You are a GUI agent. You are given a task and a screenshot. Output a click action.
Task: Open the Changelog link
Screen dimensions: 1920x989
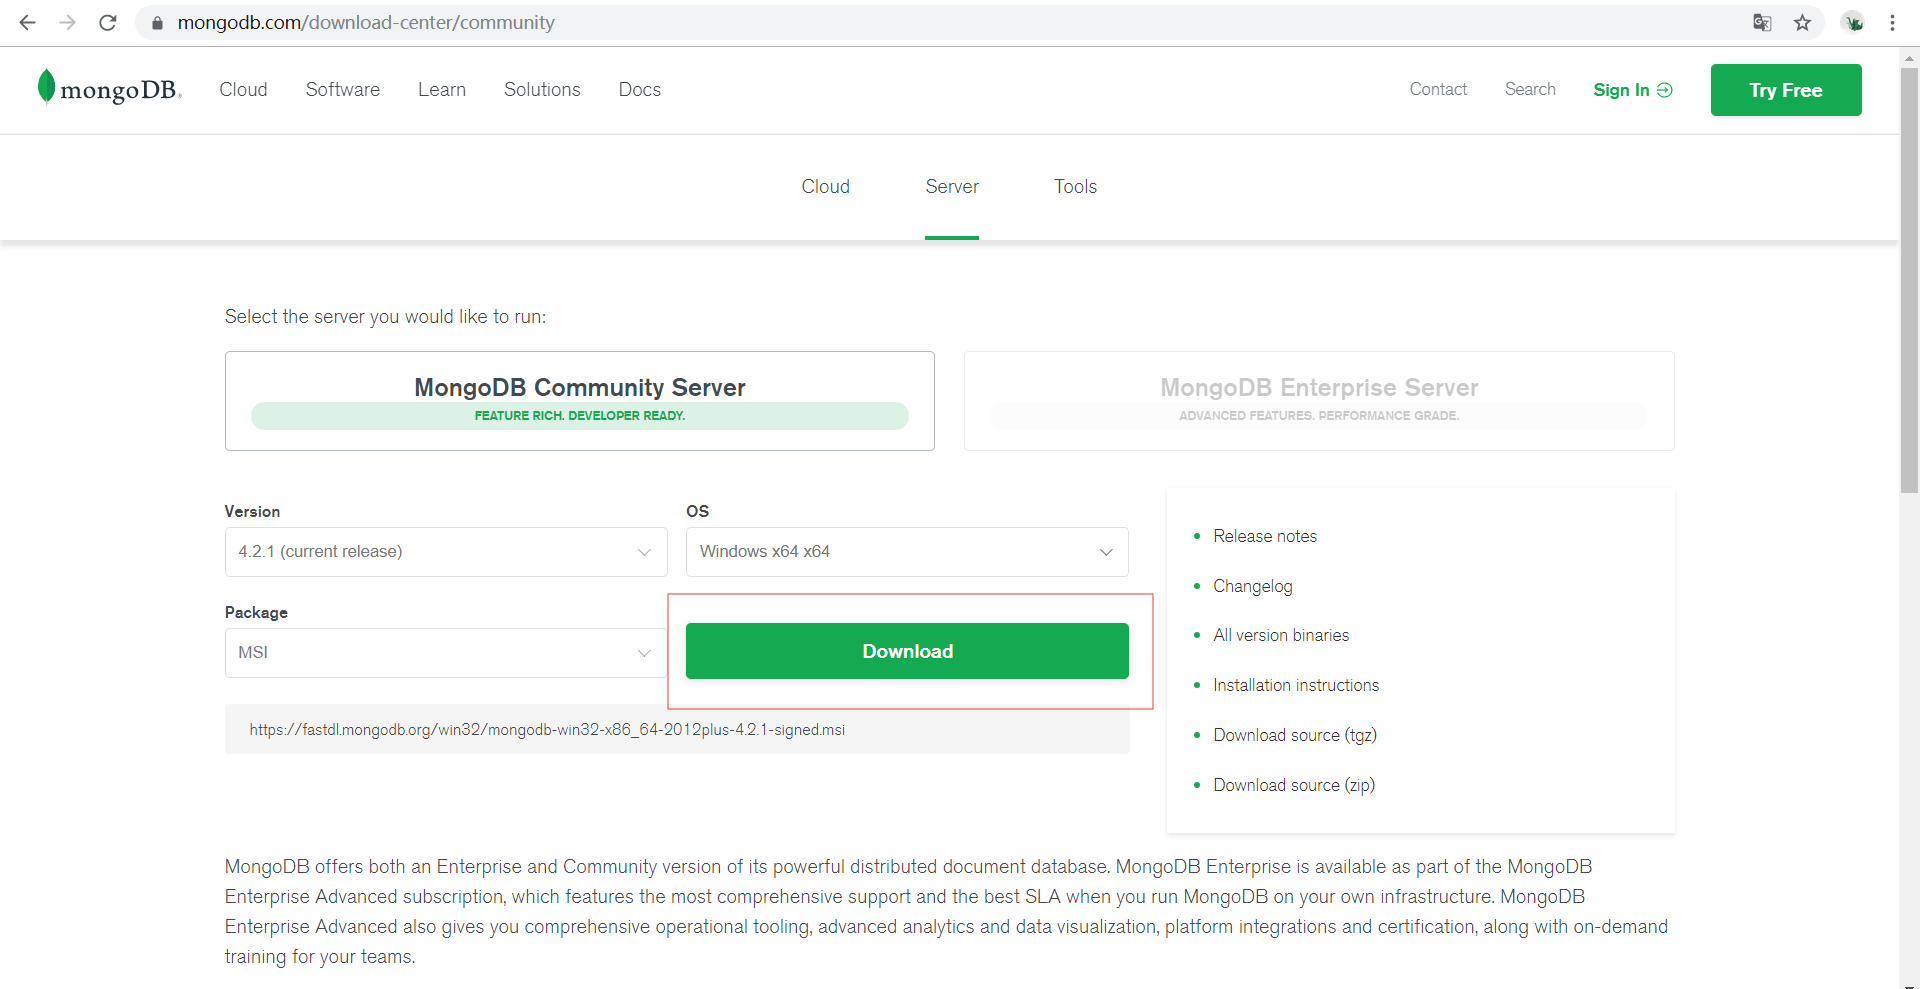(x=1253, y=586)
